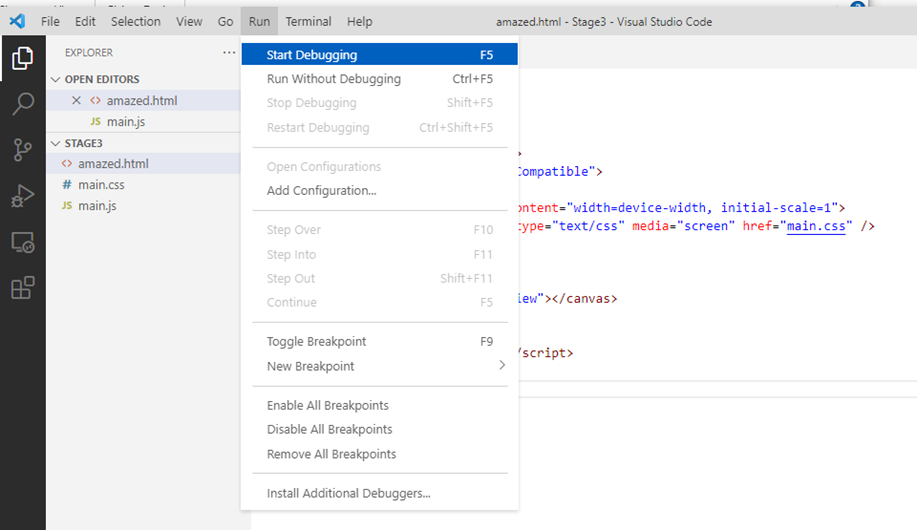Screen dimensions: 917x530
Task: Click the VS Code logo icon
Action: coord(17,22)
